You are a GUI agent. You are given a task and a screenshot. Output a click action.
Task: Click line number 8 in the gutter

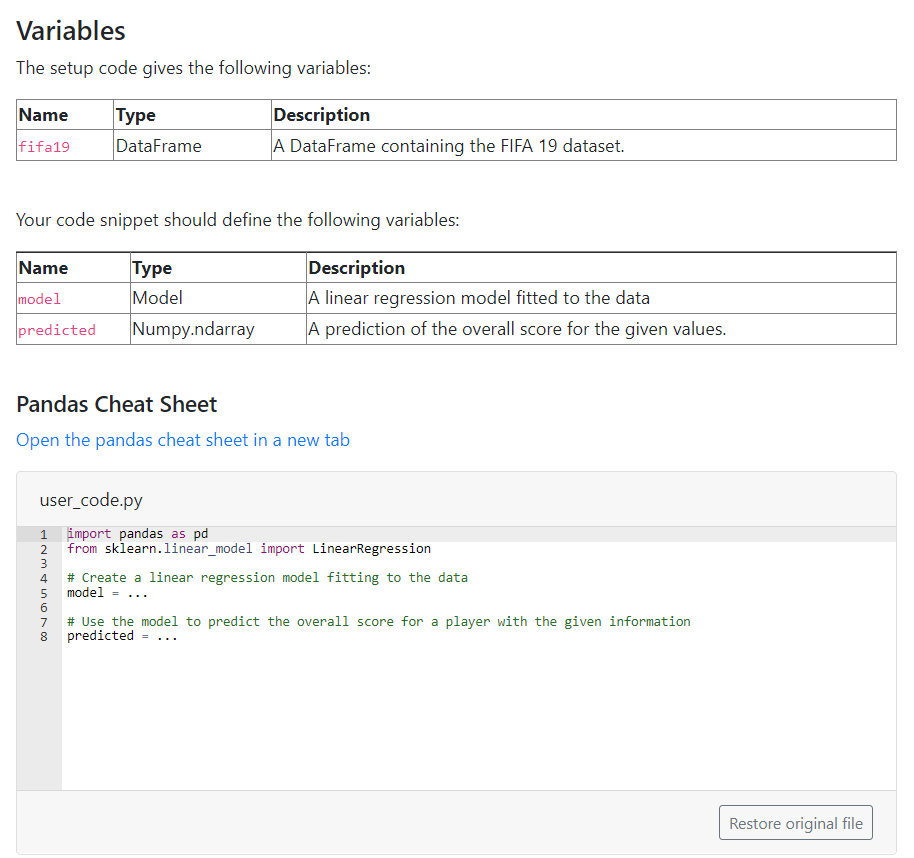(44, 637)
